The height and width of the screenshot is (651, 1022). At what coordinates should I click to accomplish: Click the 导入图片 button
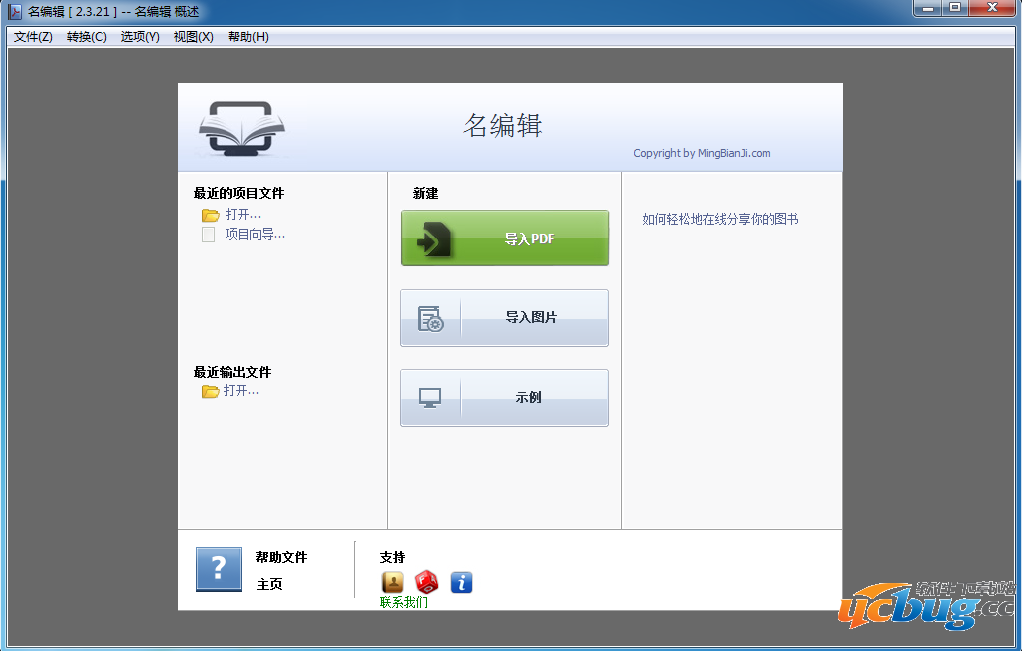(x=504, y=318)
